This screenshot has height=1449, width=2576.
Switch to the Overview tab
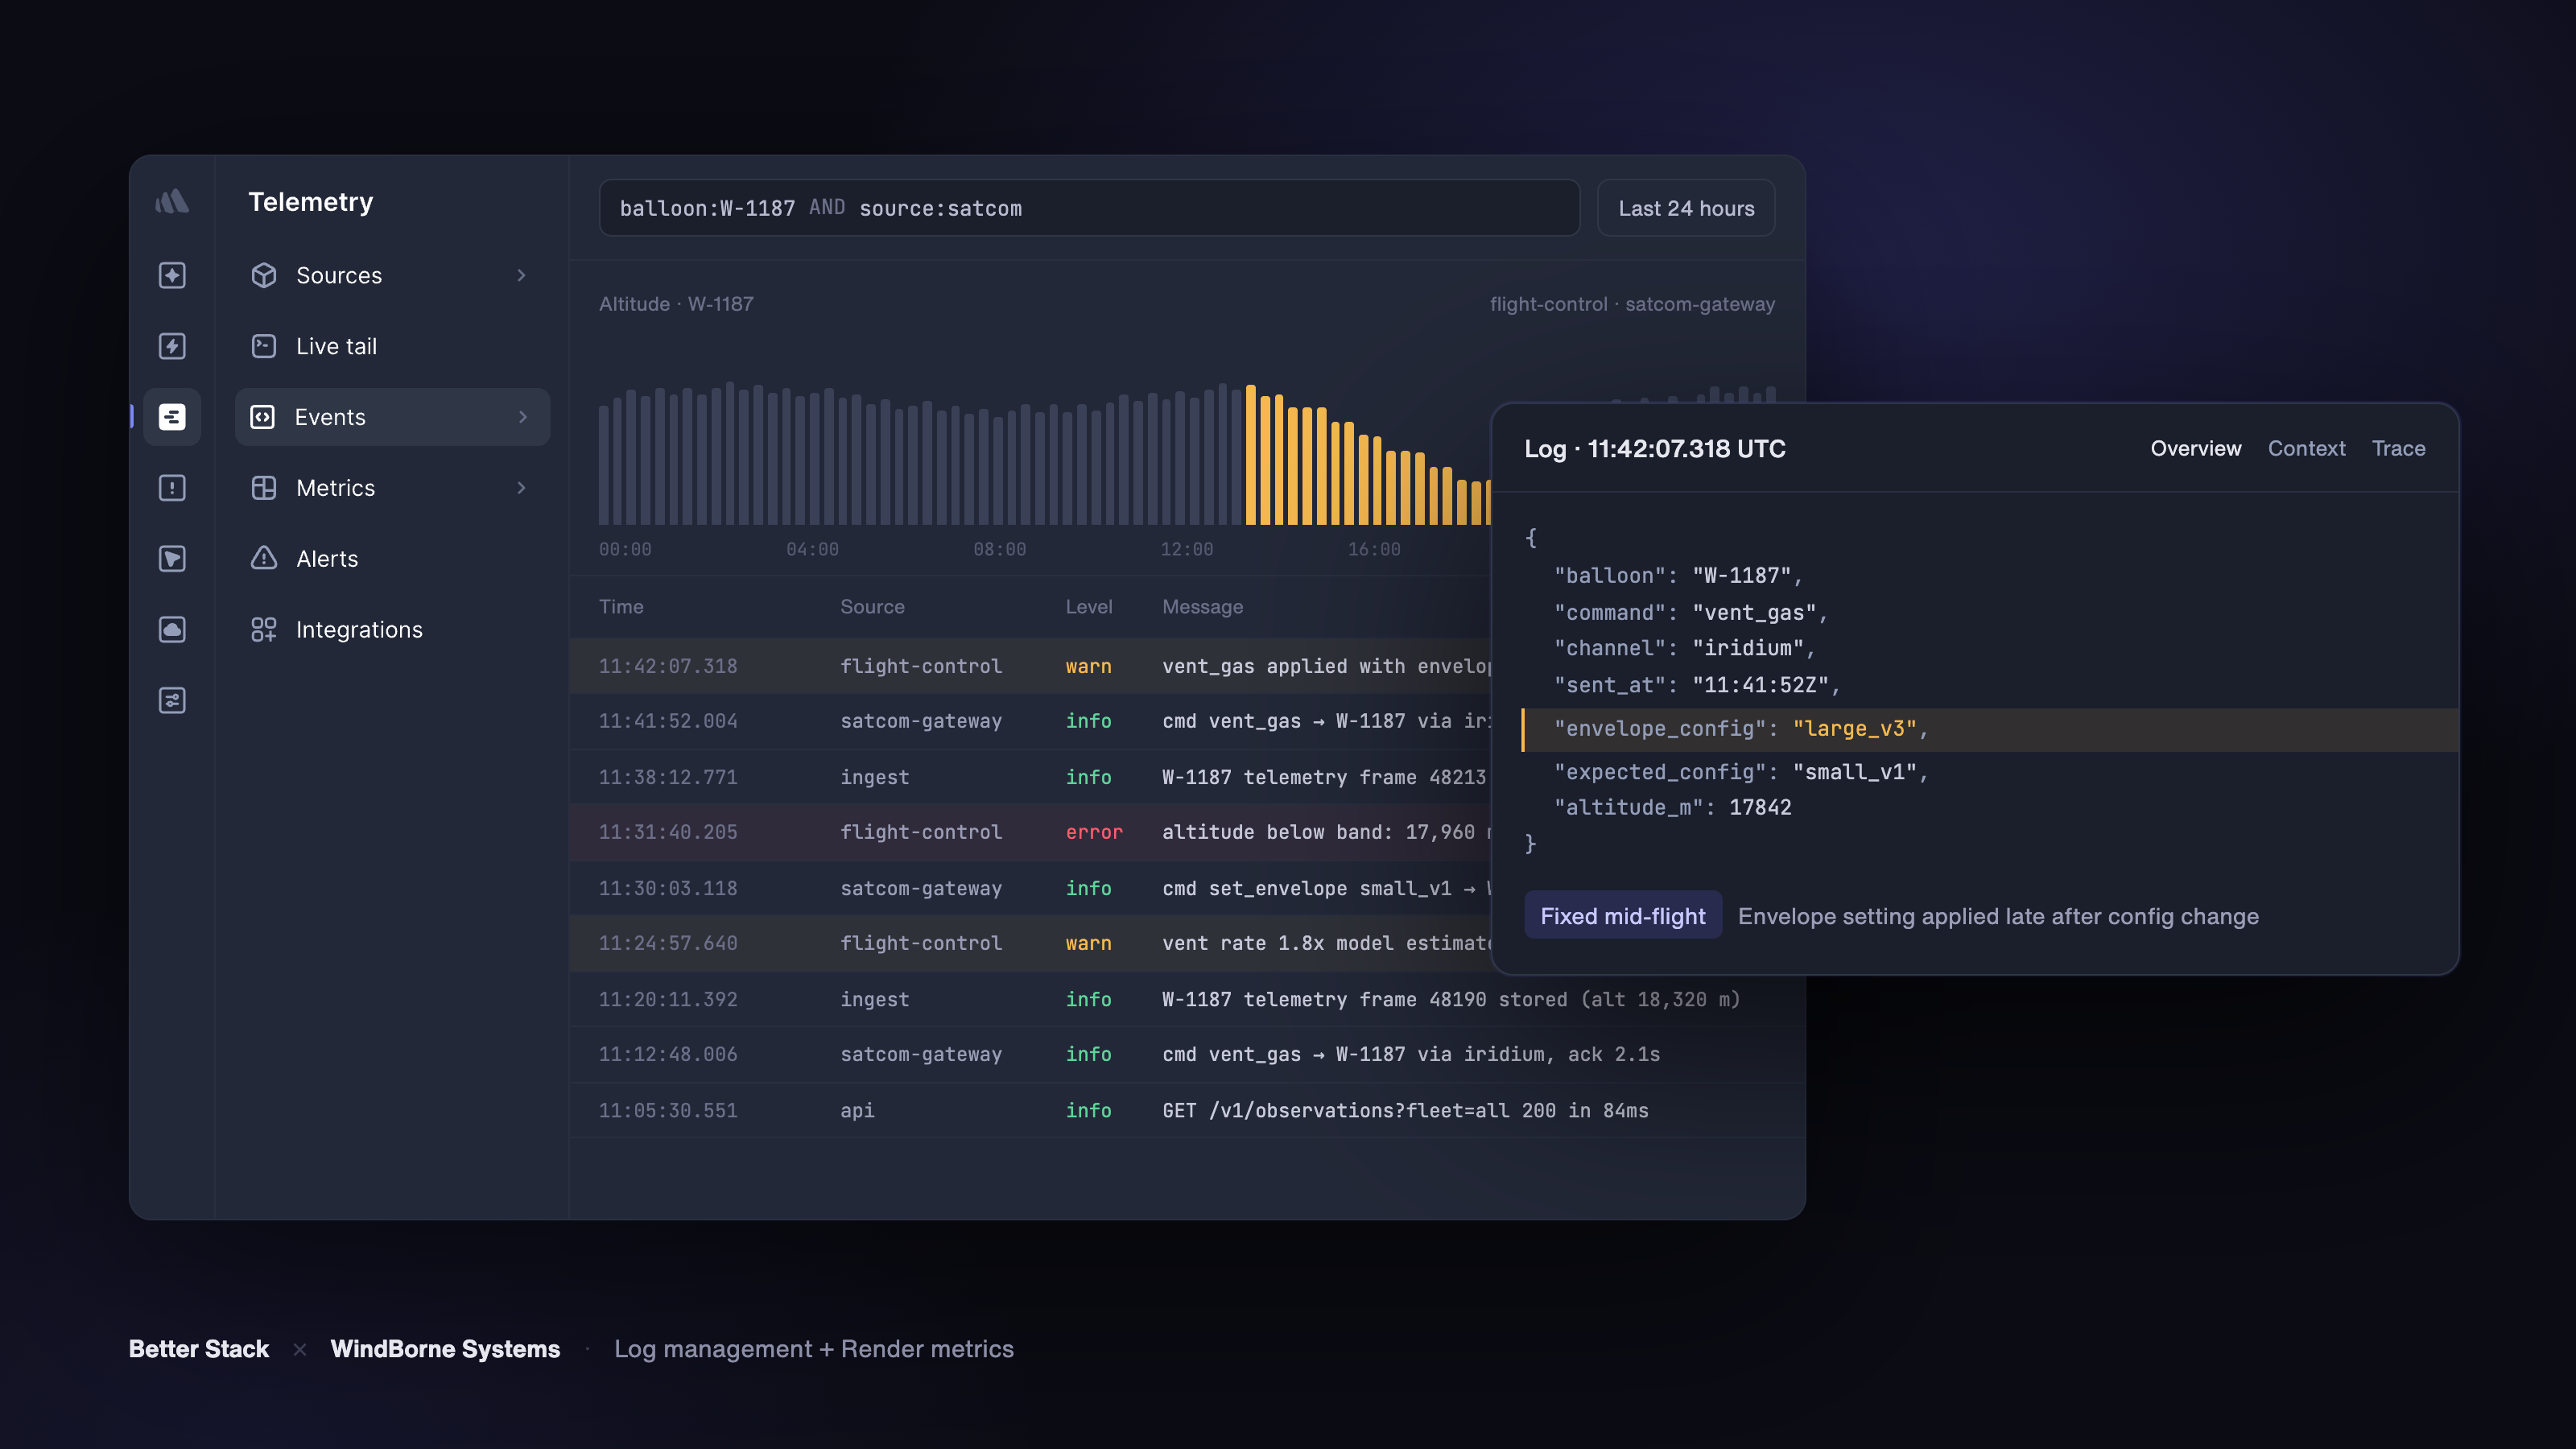click(x=2196, y=449)
